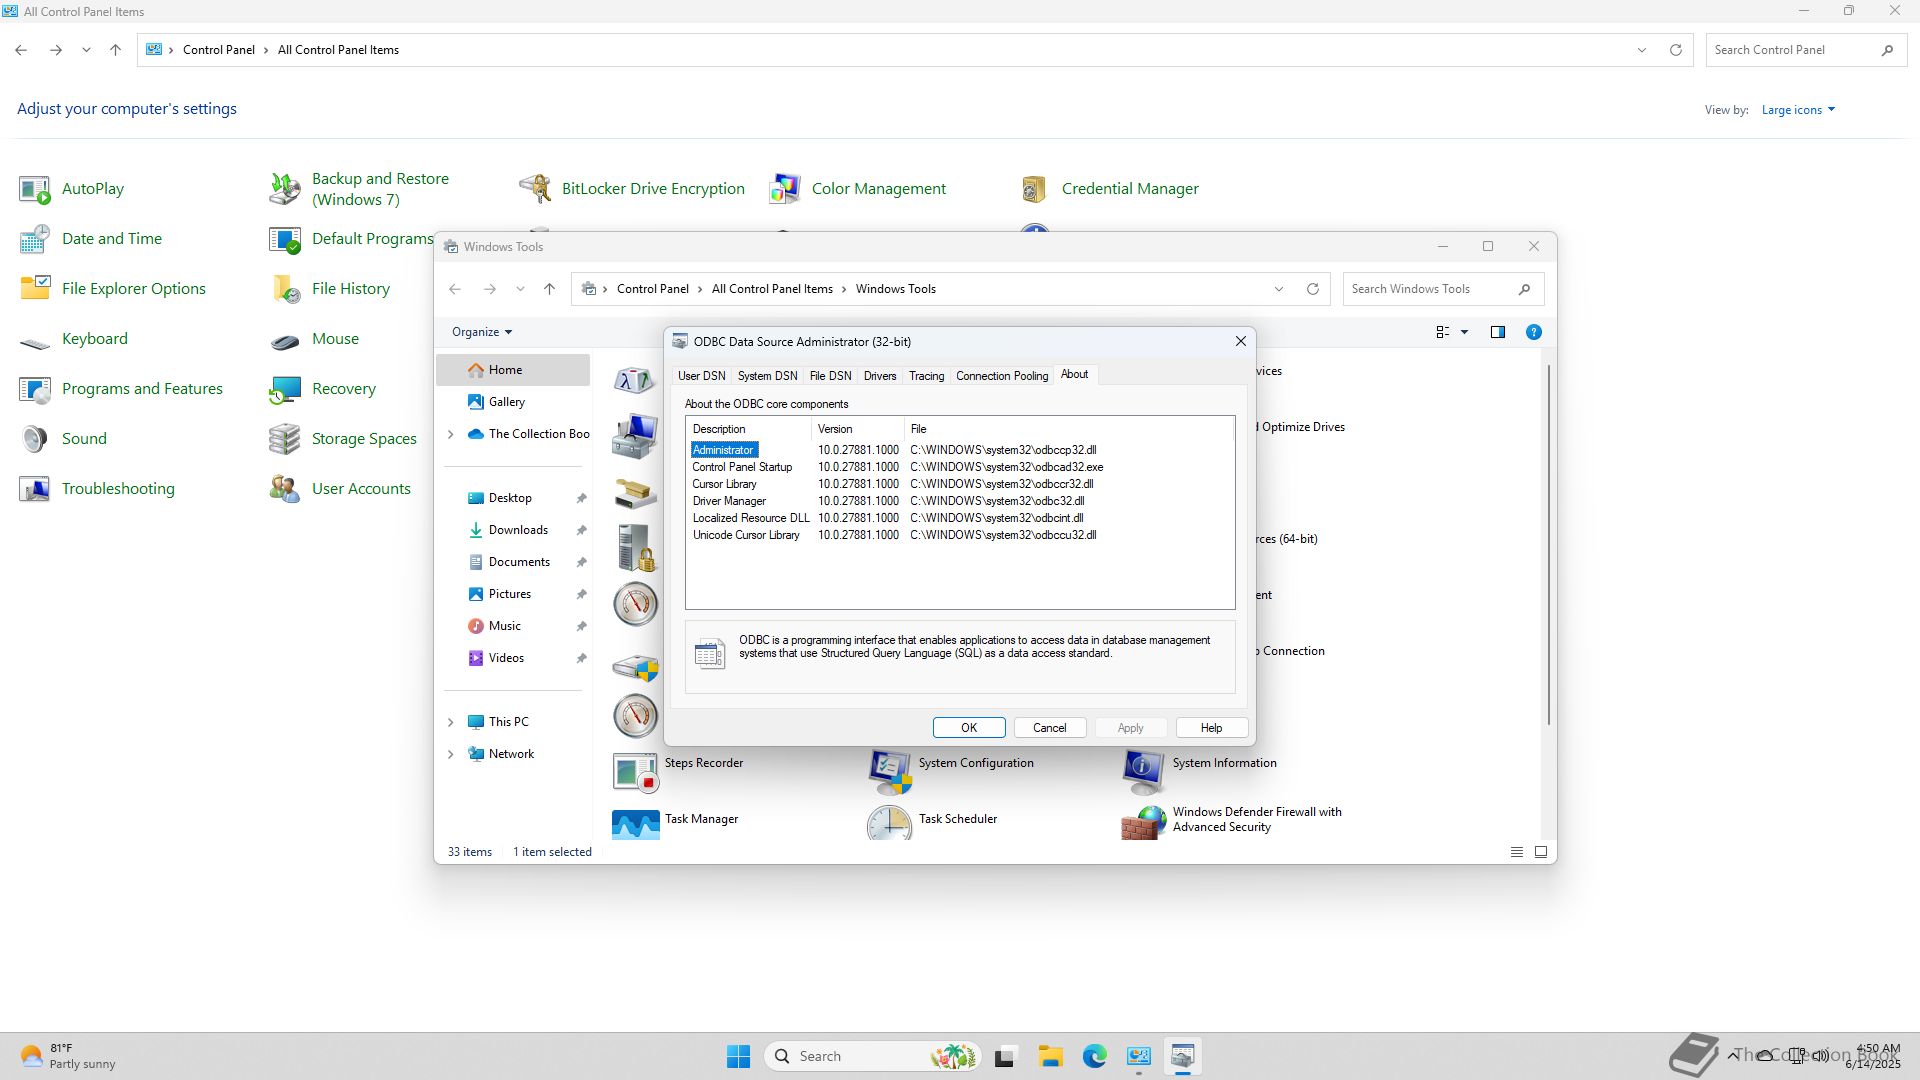
Task: Open Windows Defender Firewall icon
Action: click(x=1144, y=823)
